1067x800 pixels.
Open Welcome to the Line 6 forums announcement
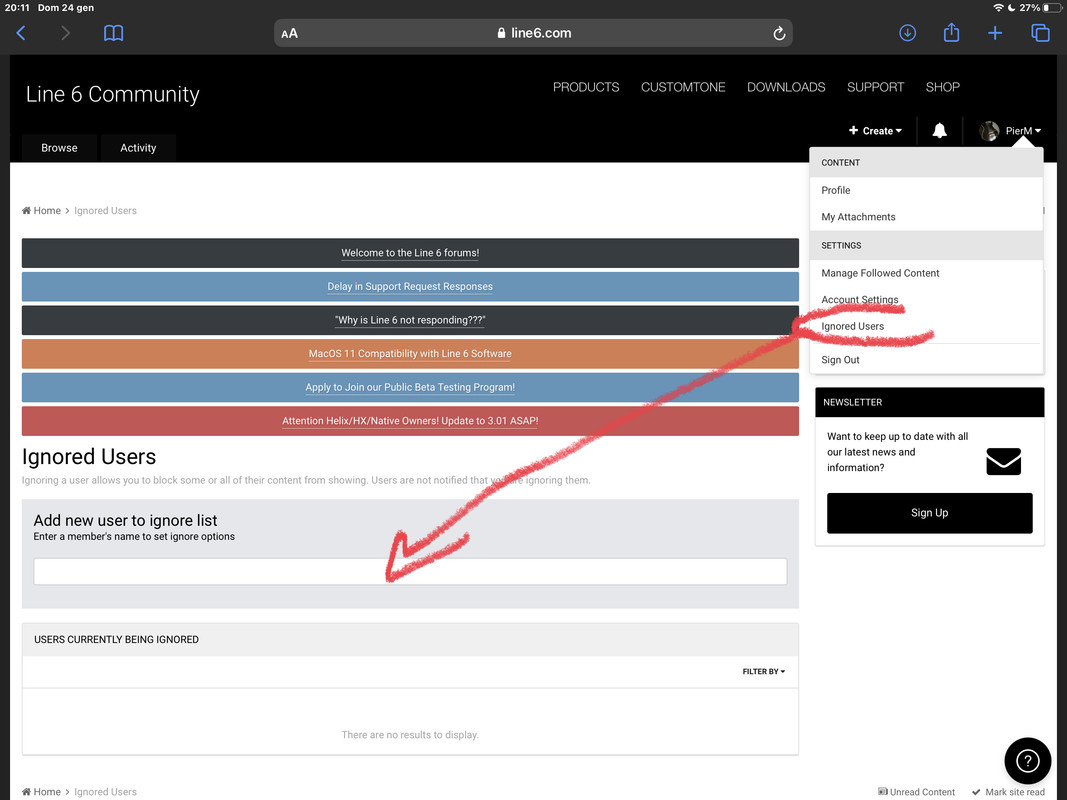click(x=410, y=253)
